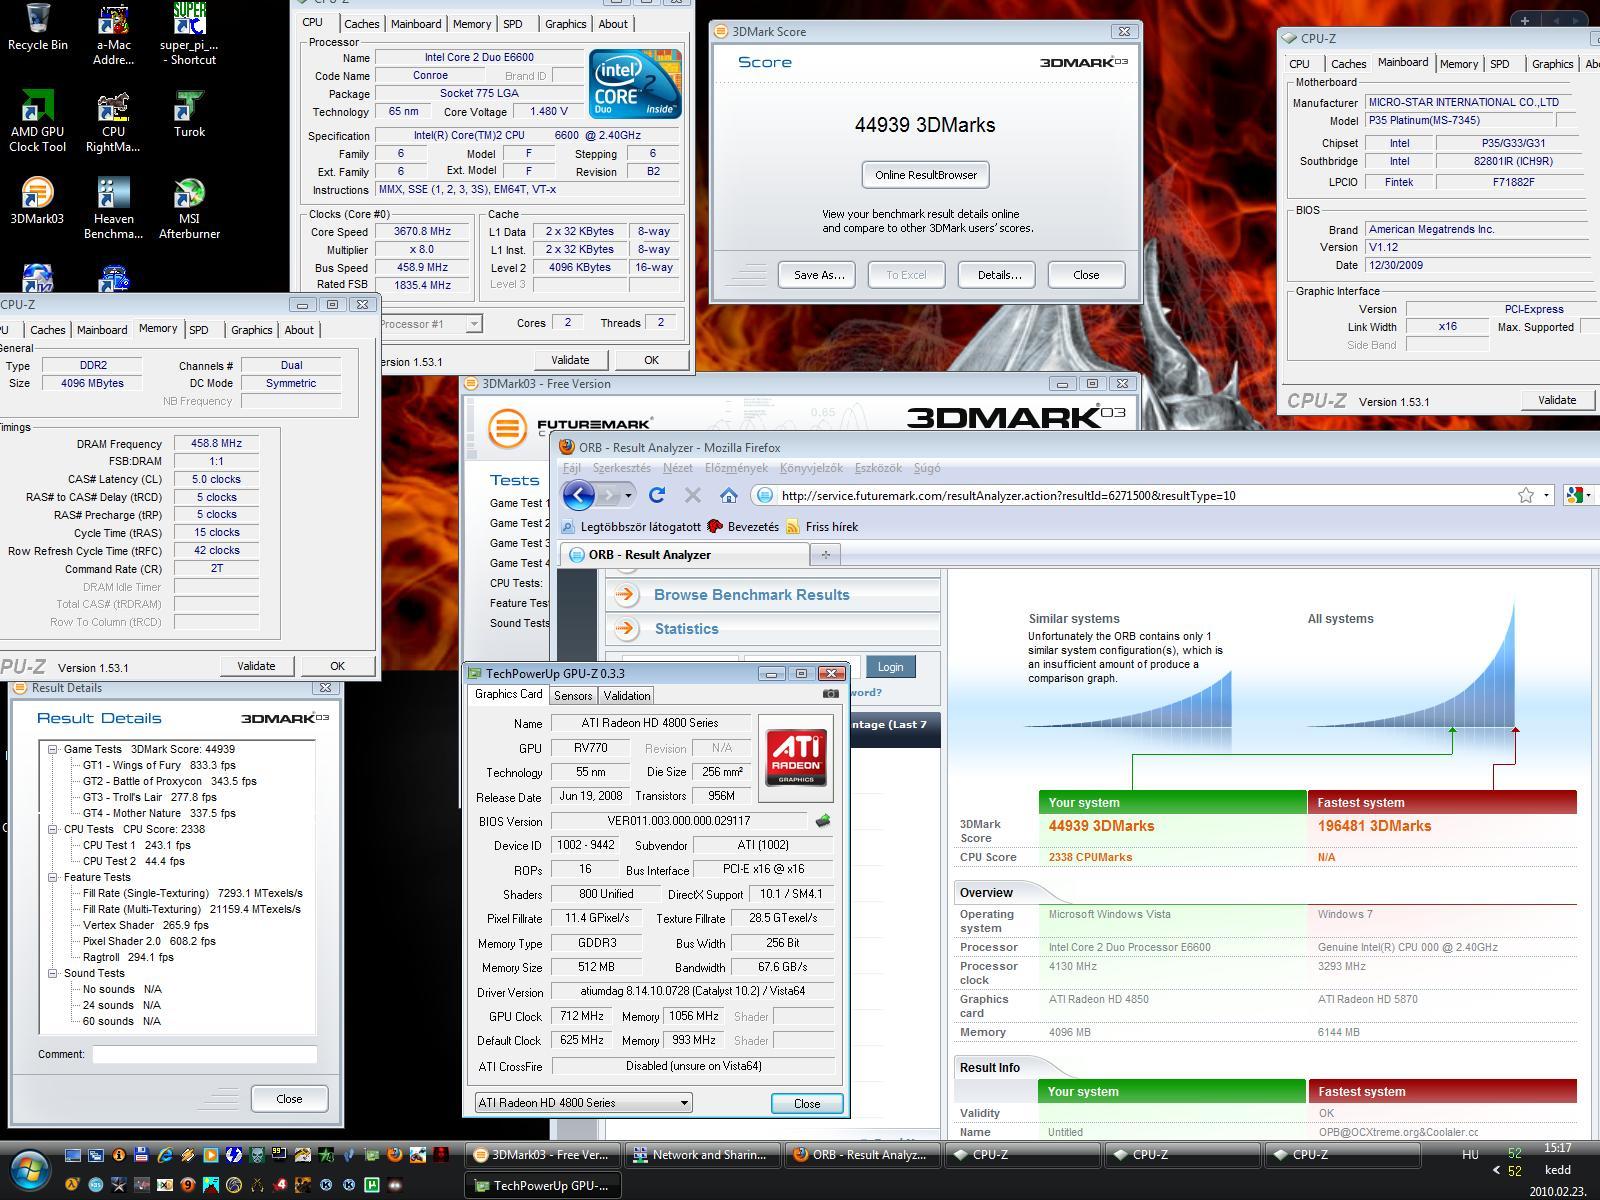Launch Turok desktop shortcut
Screen dimensions: 1600x1200
[189, 115]
